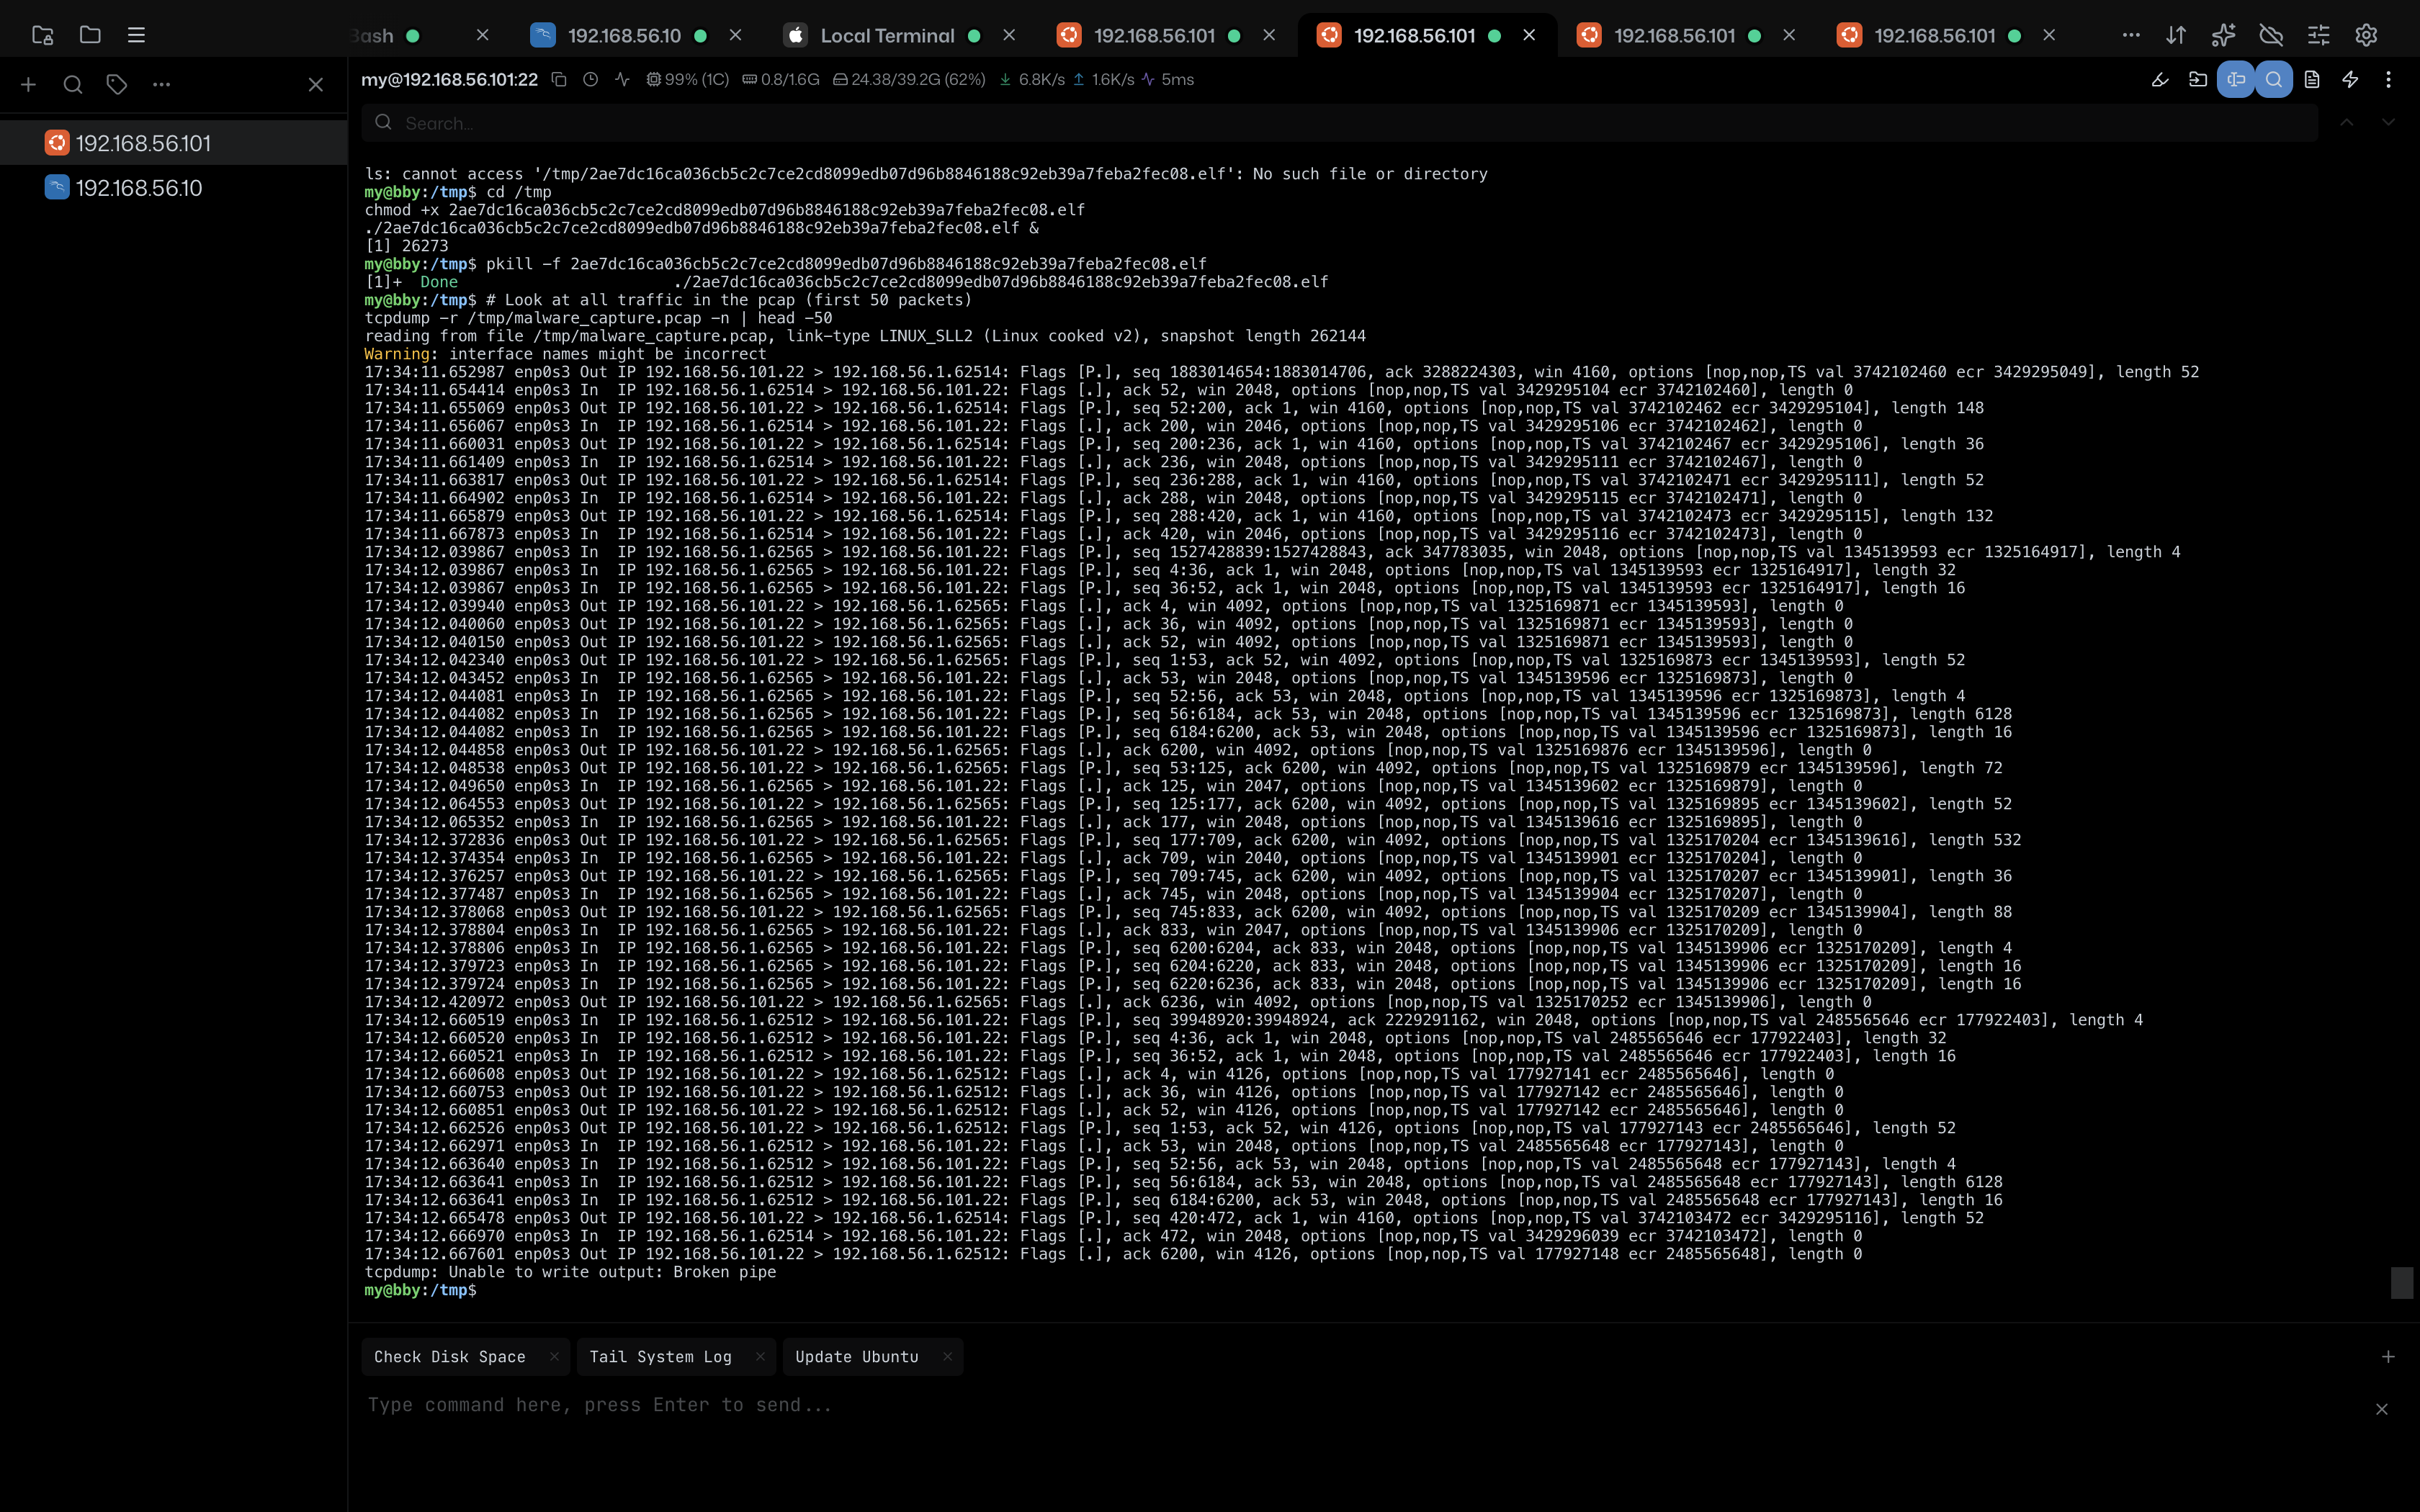Open the document snippets icon
The image size is (2420, 1512).
coord(2312,79)
